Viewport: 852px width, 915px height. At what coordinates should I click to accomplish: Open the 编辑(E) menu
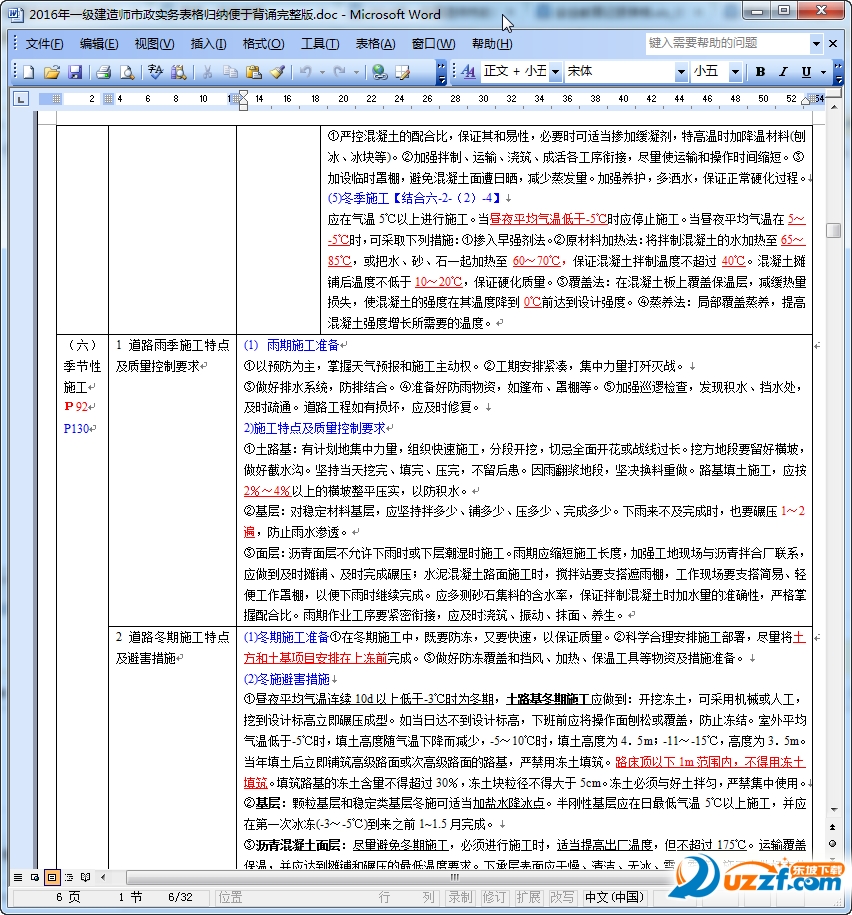[99, 44]
